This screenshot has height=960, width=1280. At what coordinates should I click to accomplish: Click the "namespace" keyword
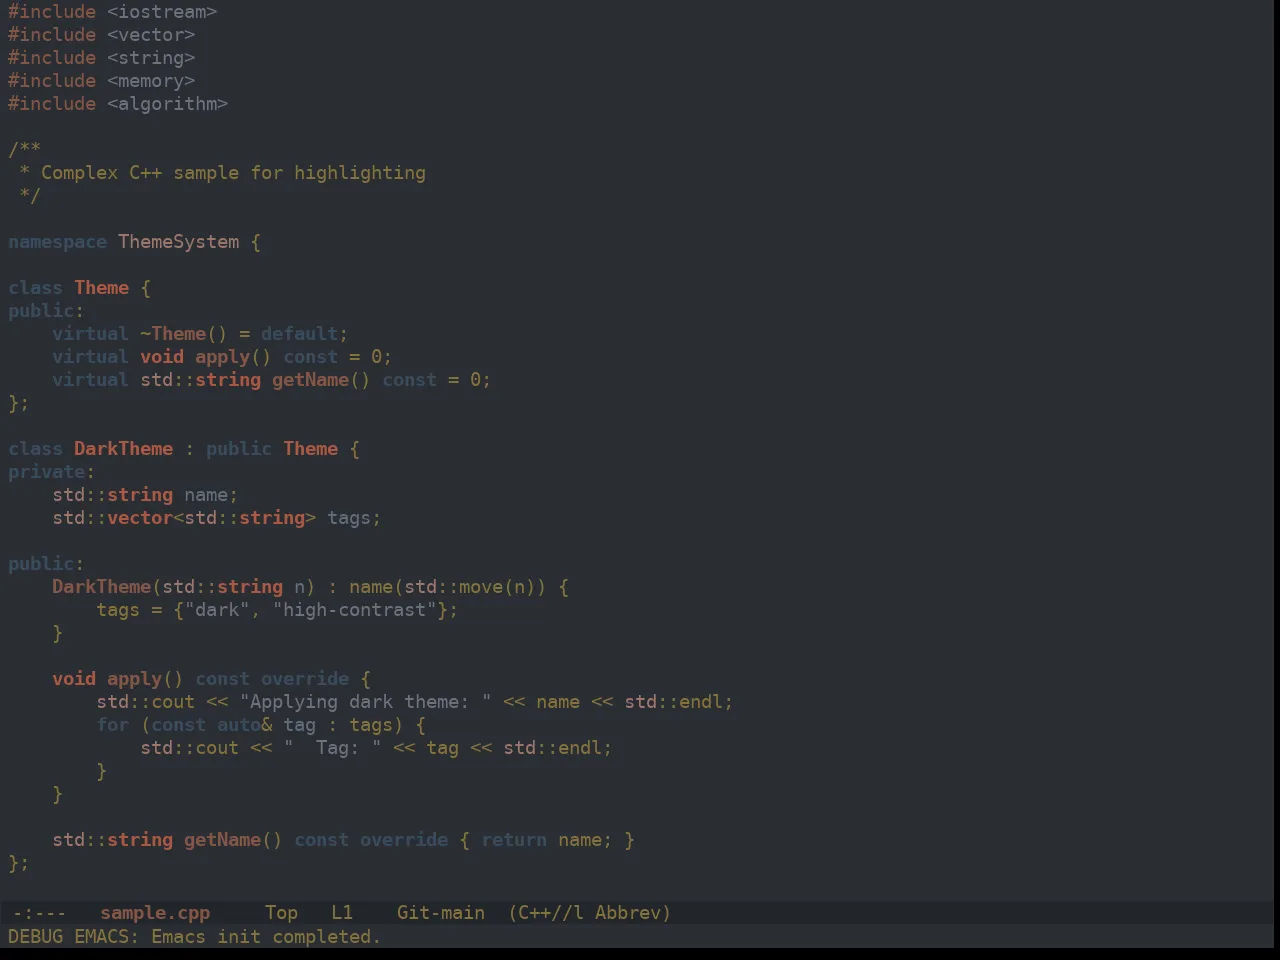point(57,242)
